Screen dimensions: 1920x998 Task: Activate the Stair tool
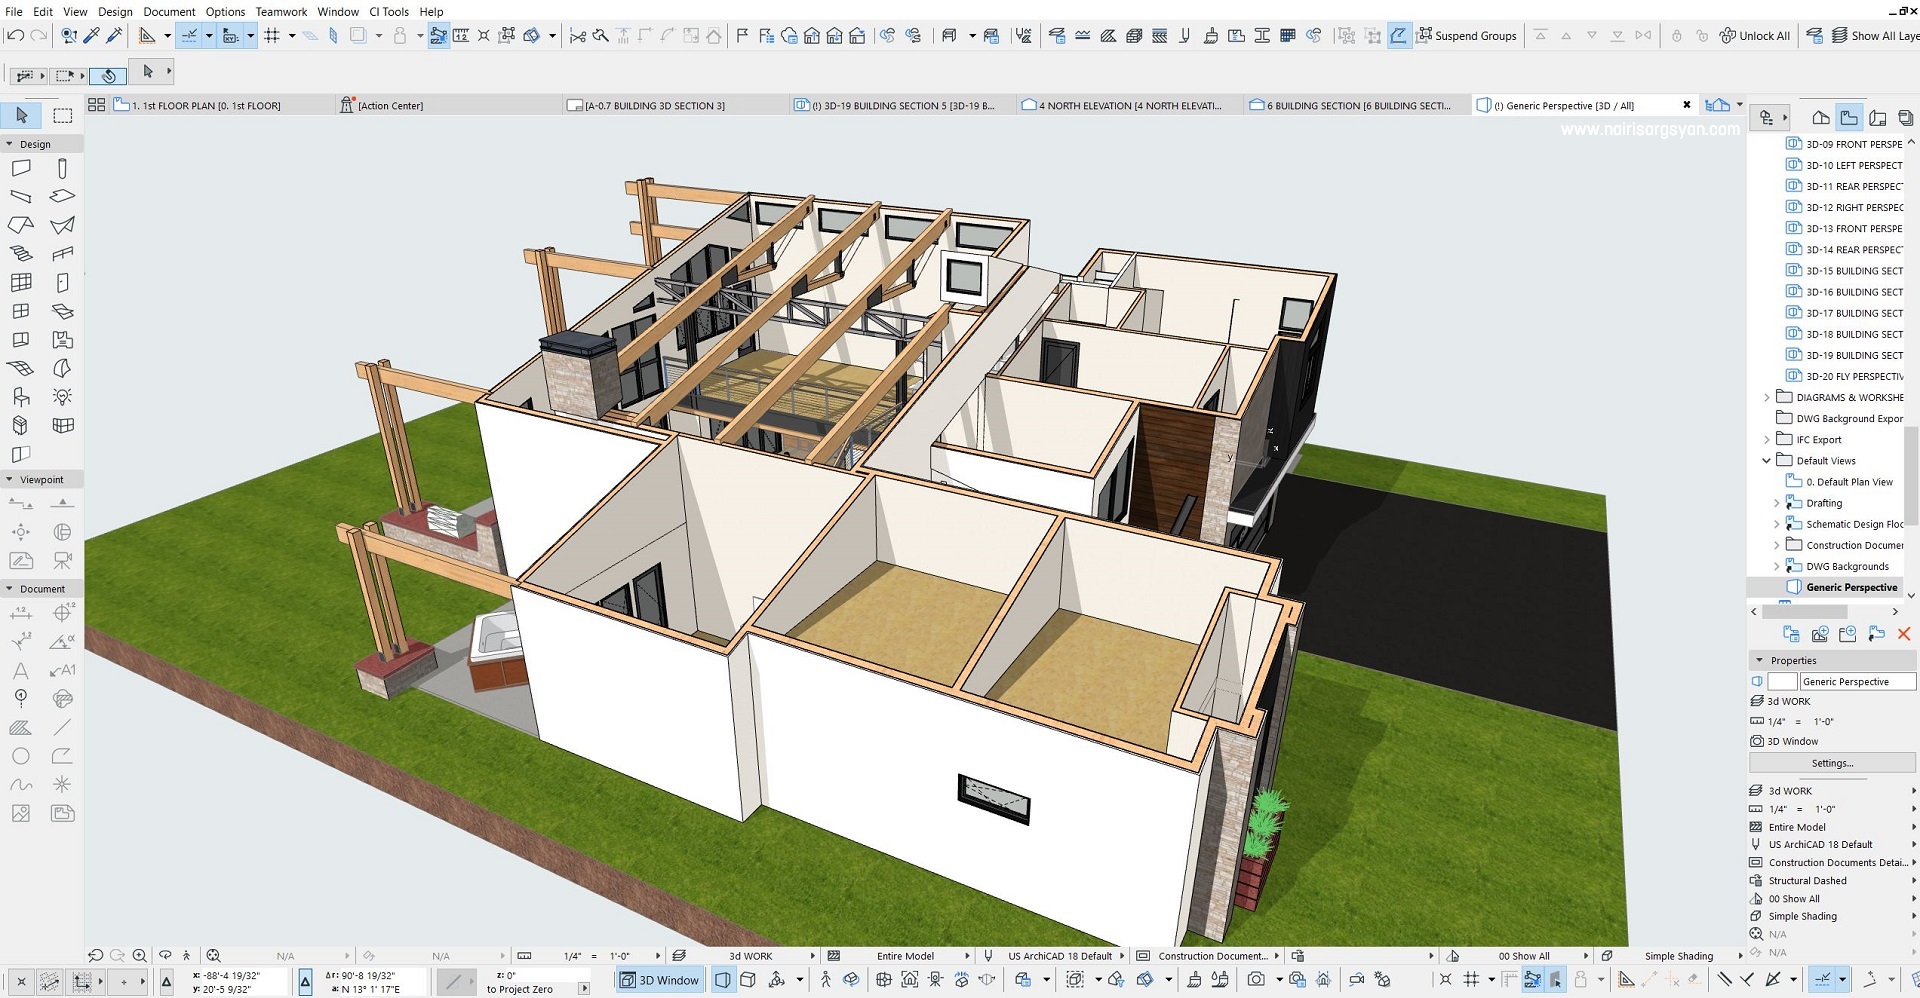click(x=21, y=254)
